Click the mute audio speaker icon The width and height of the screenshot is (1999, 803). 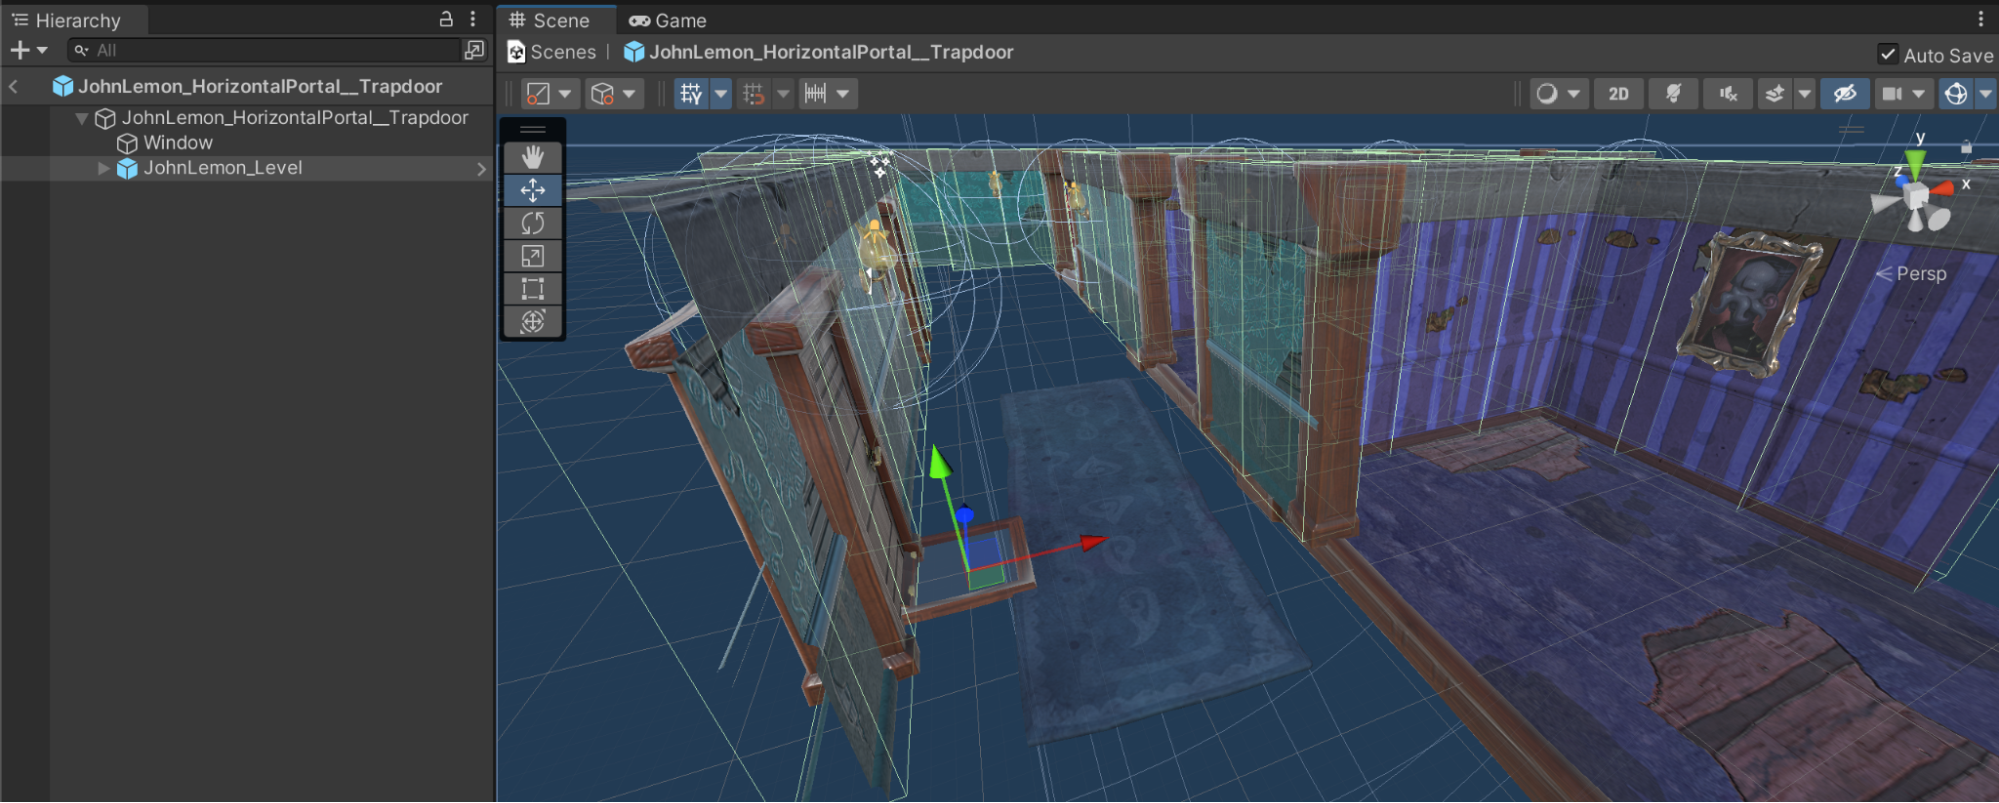1728,94
